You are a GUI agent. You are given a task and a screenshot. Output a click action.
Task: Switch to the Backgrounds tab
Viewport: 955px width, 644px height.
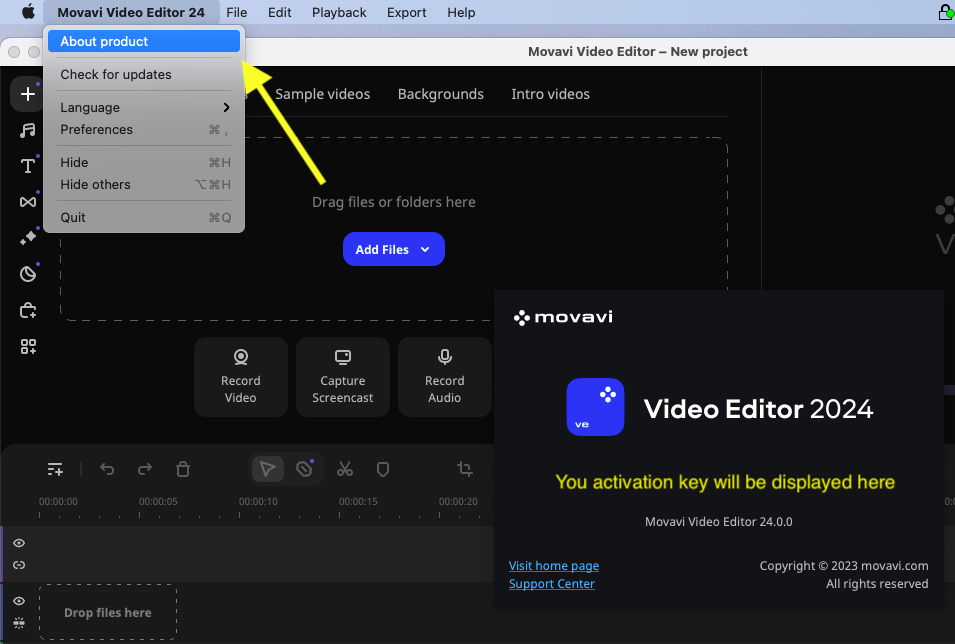(440, 94)
